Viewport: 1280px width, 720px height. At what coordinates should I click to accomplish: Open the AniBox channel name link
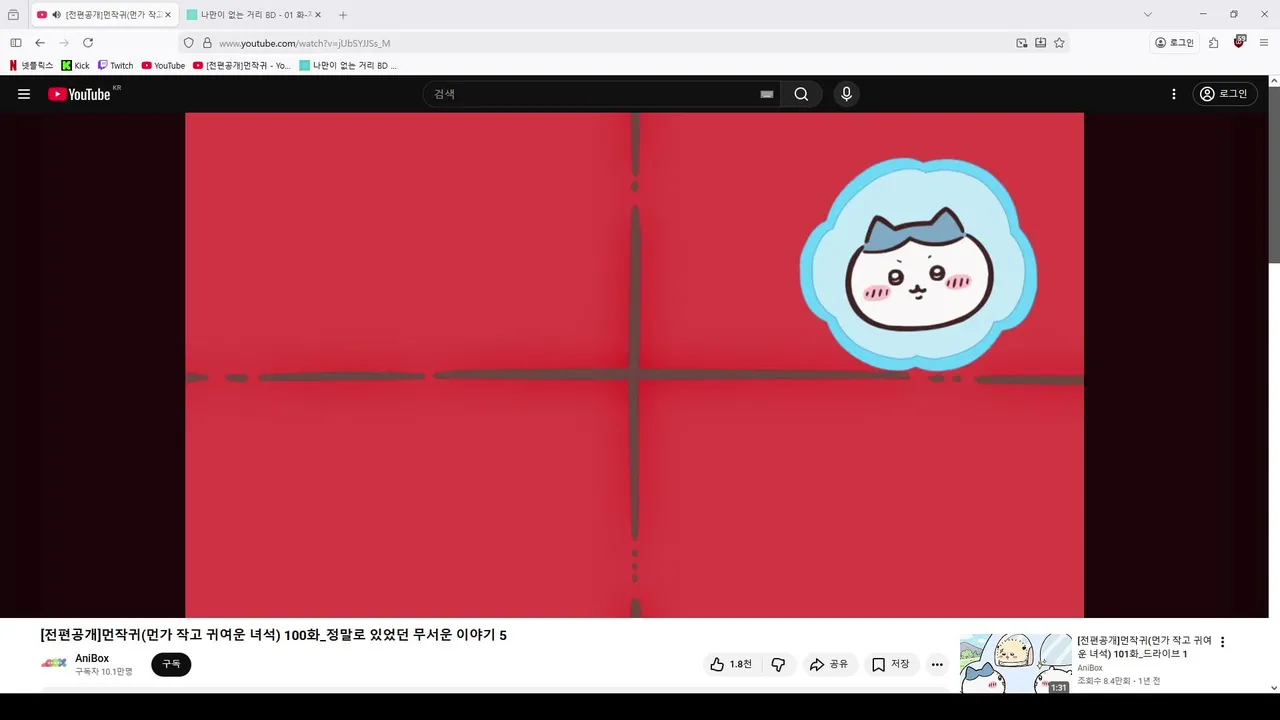(92, 658)
